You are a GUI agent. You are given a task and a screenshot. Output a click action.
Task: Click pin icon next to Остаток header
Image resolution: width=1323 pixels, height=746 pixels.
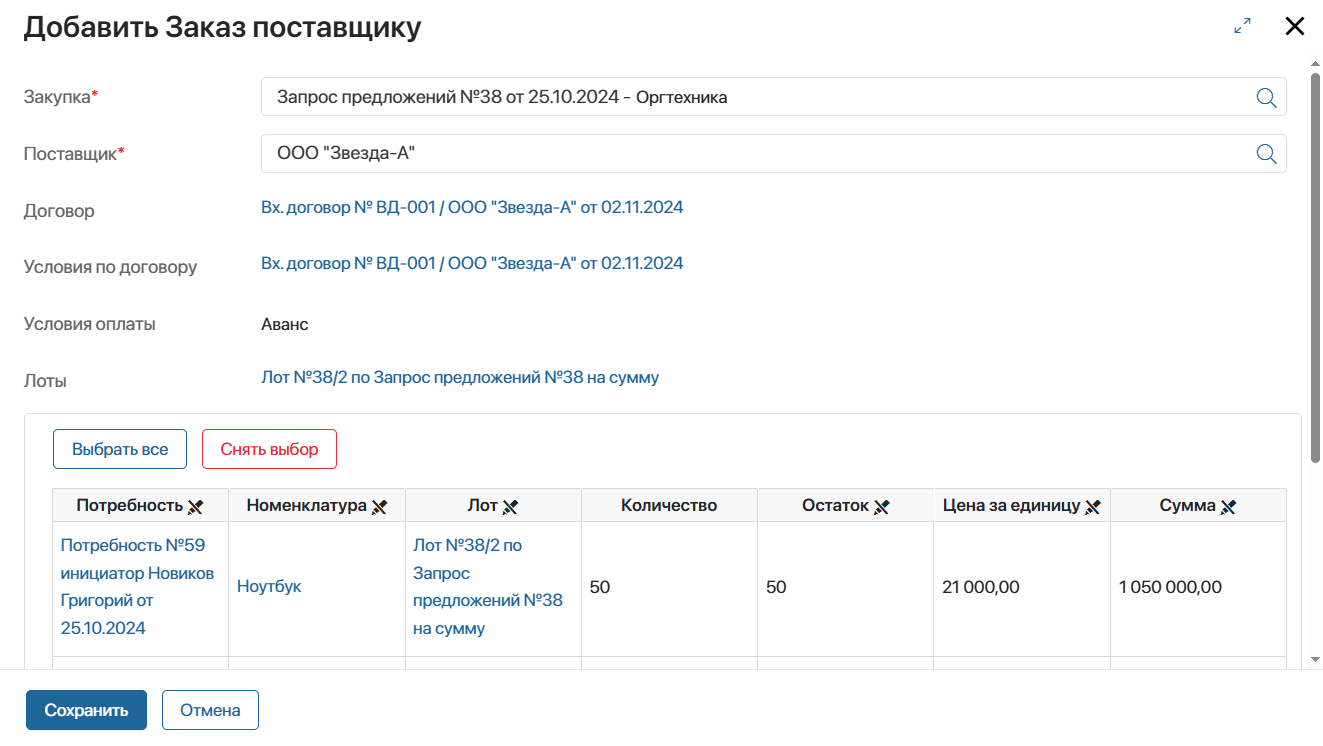(x=881, y=507)
